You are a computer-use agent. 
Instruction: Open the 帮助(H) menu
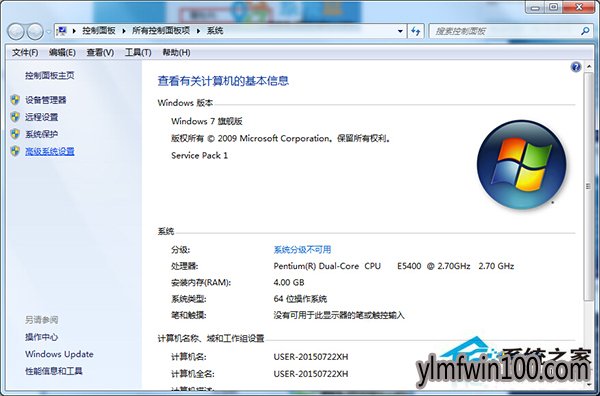coord(176,52)
